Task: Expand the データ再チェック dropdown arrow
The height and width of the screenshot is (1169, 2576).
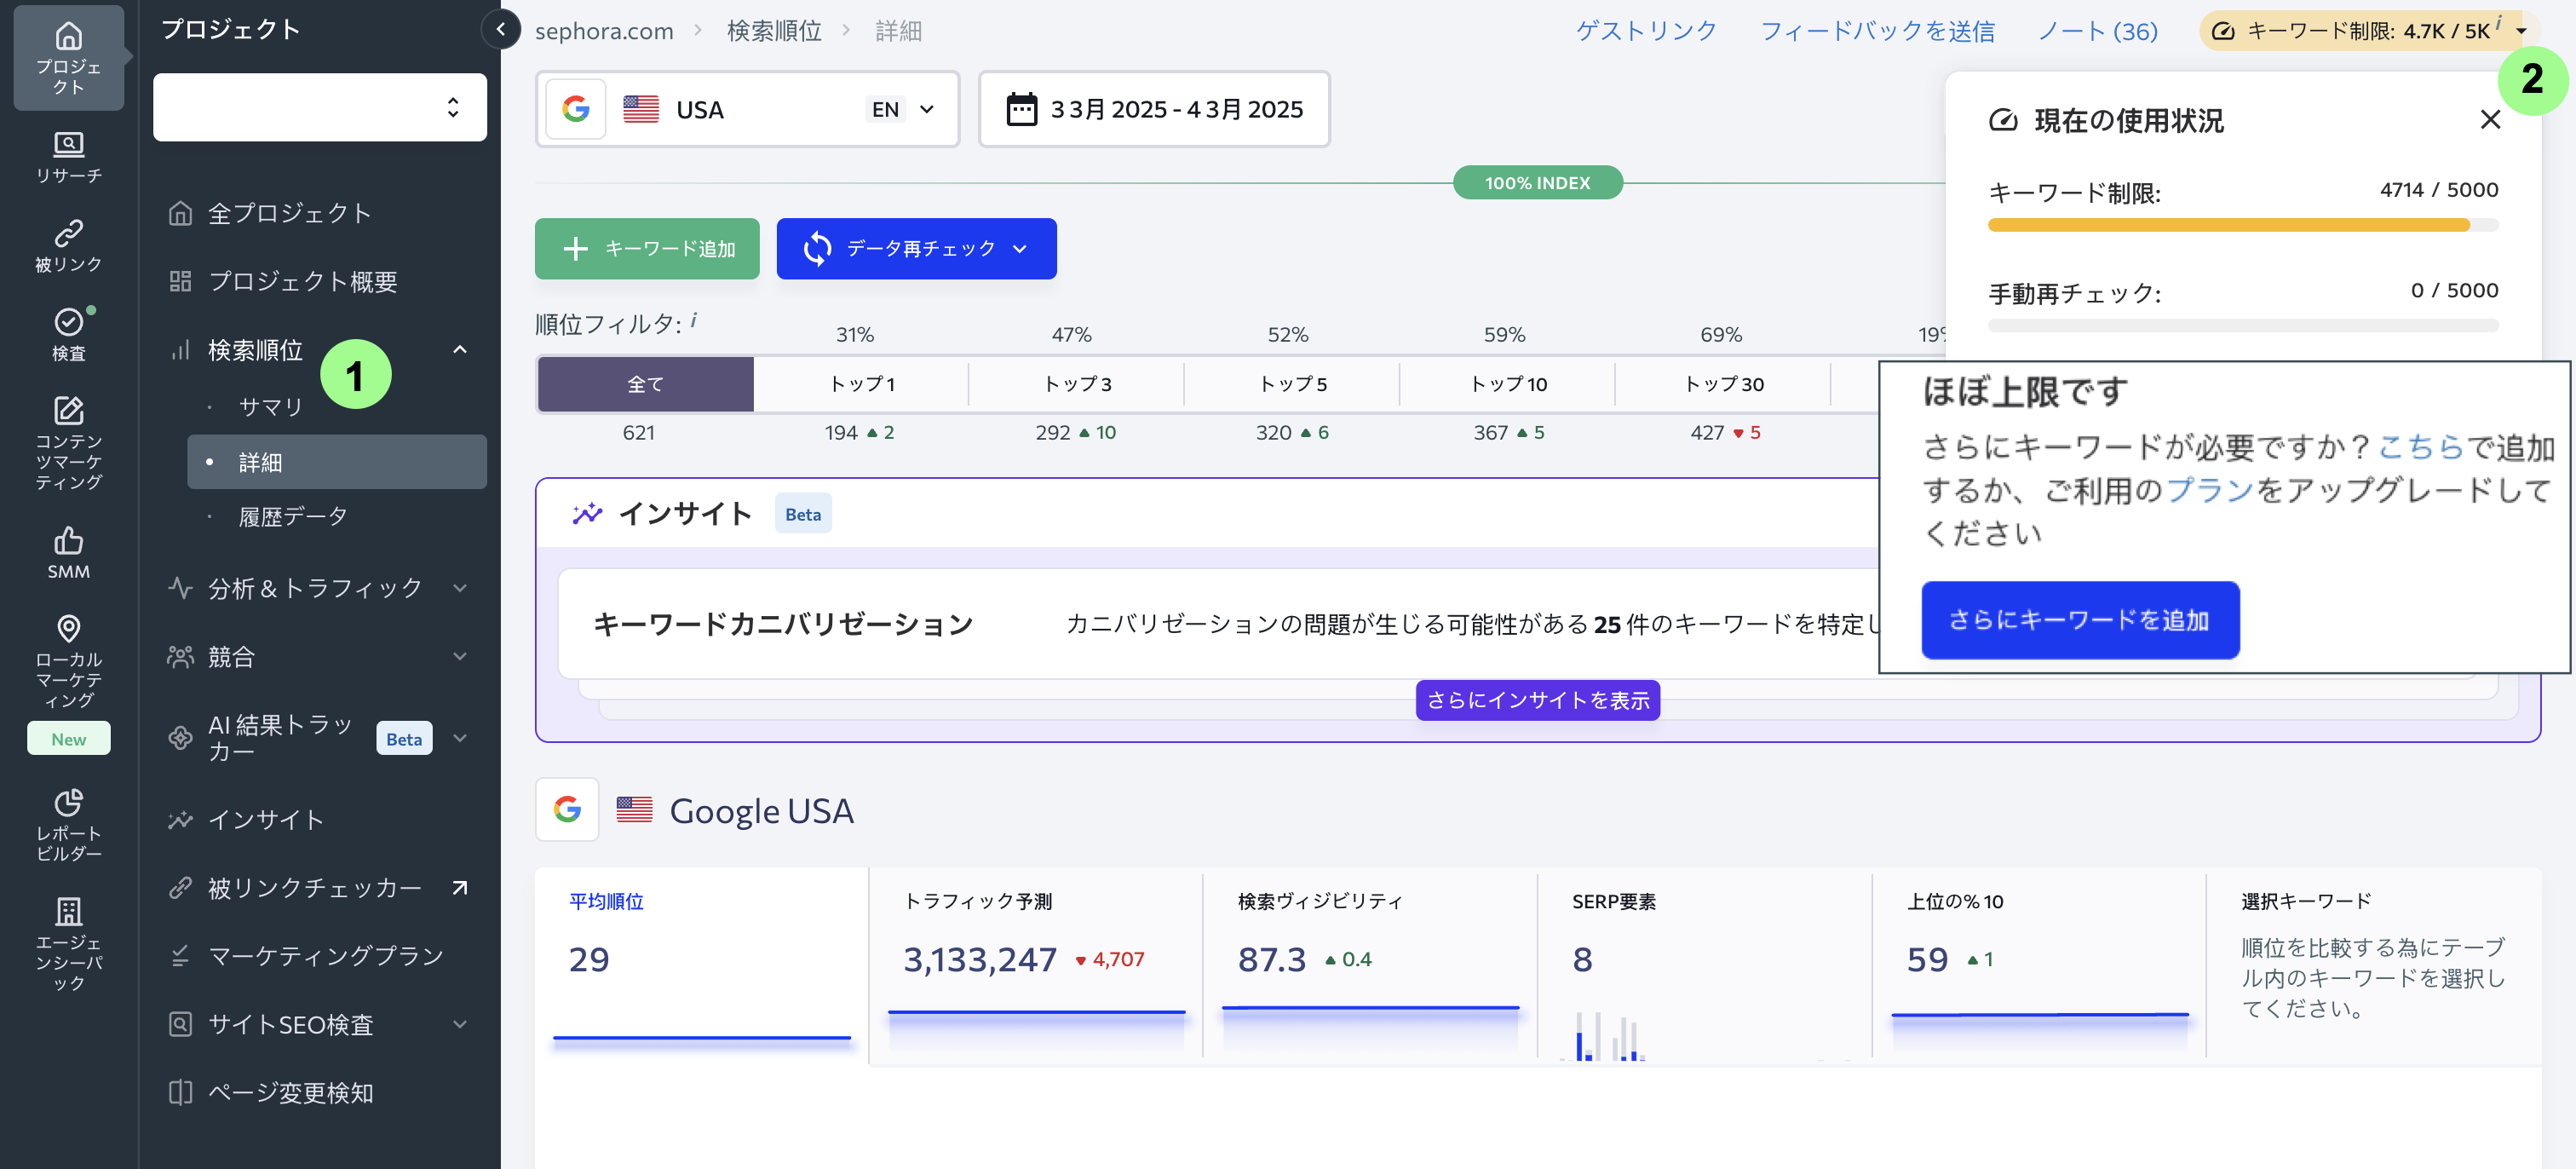Action: [x=1020, y=249]
